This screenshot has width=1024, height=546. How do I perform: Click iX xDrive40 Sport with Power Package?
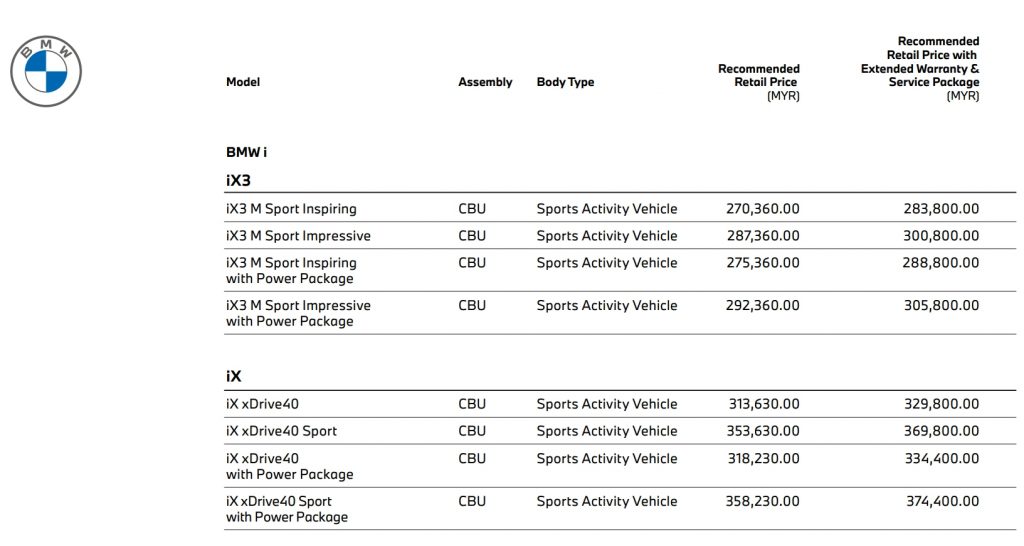pyautogui.click(x=287, y=509)
